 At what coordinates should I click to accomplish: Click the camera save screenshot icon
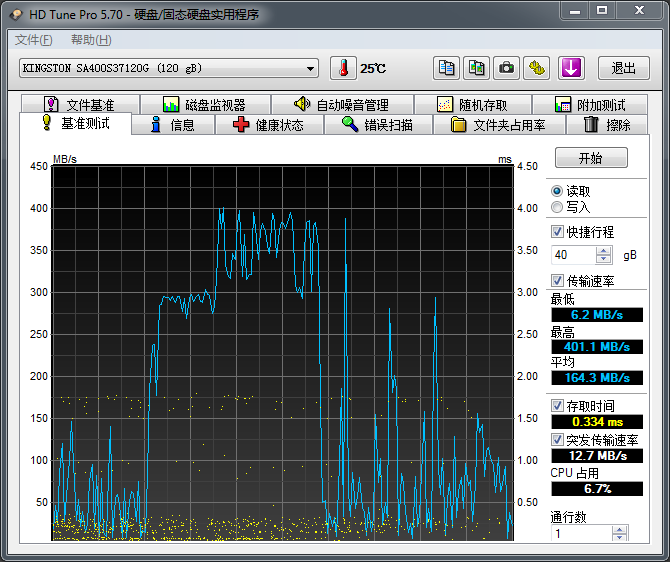[507, 68]
